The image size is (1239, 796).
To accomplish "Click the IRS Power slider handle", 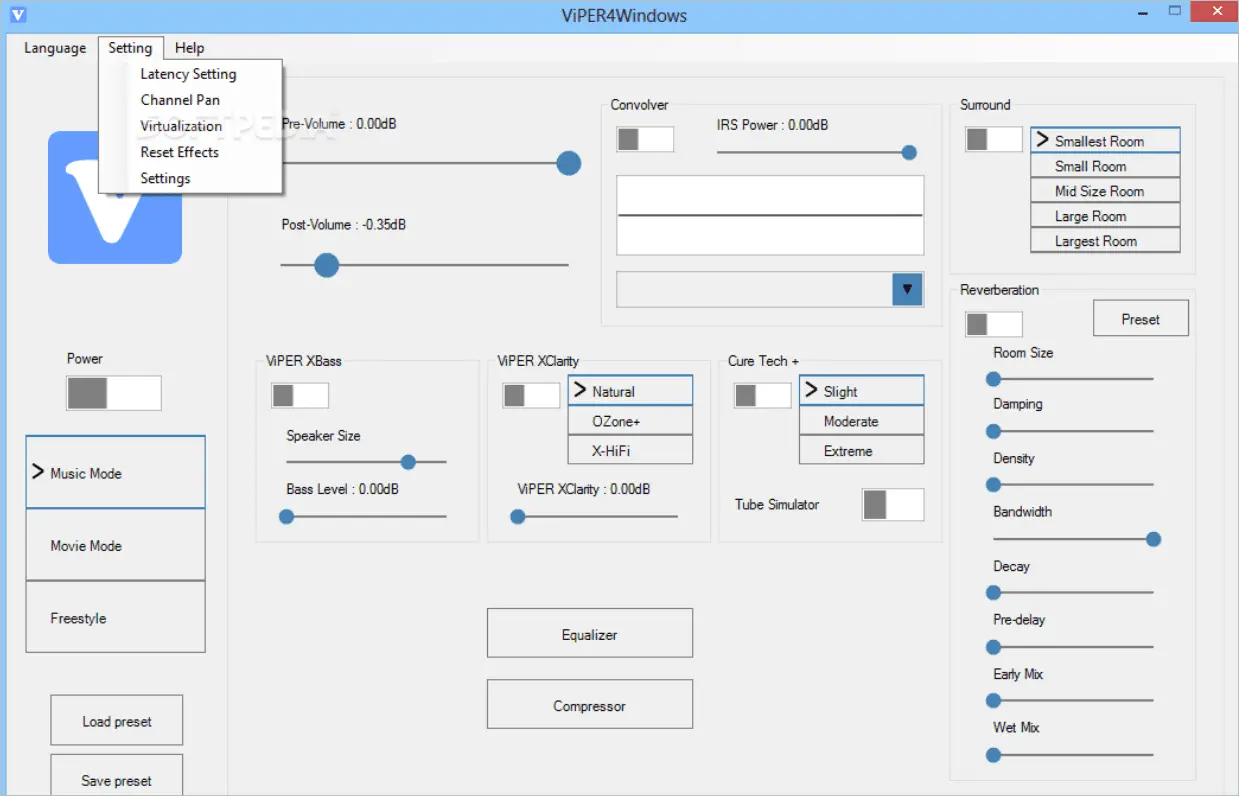I will 909,153.
